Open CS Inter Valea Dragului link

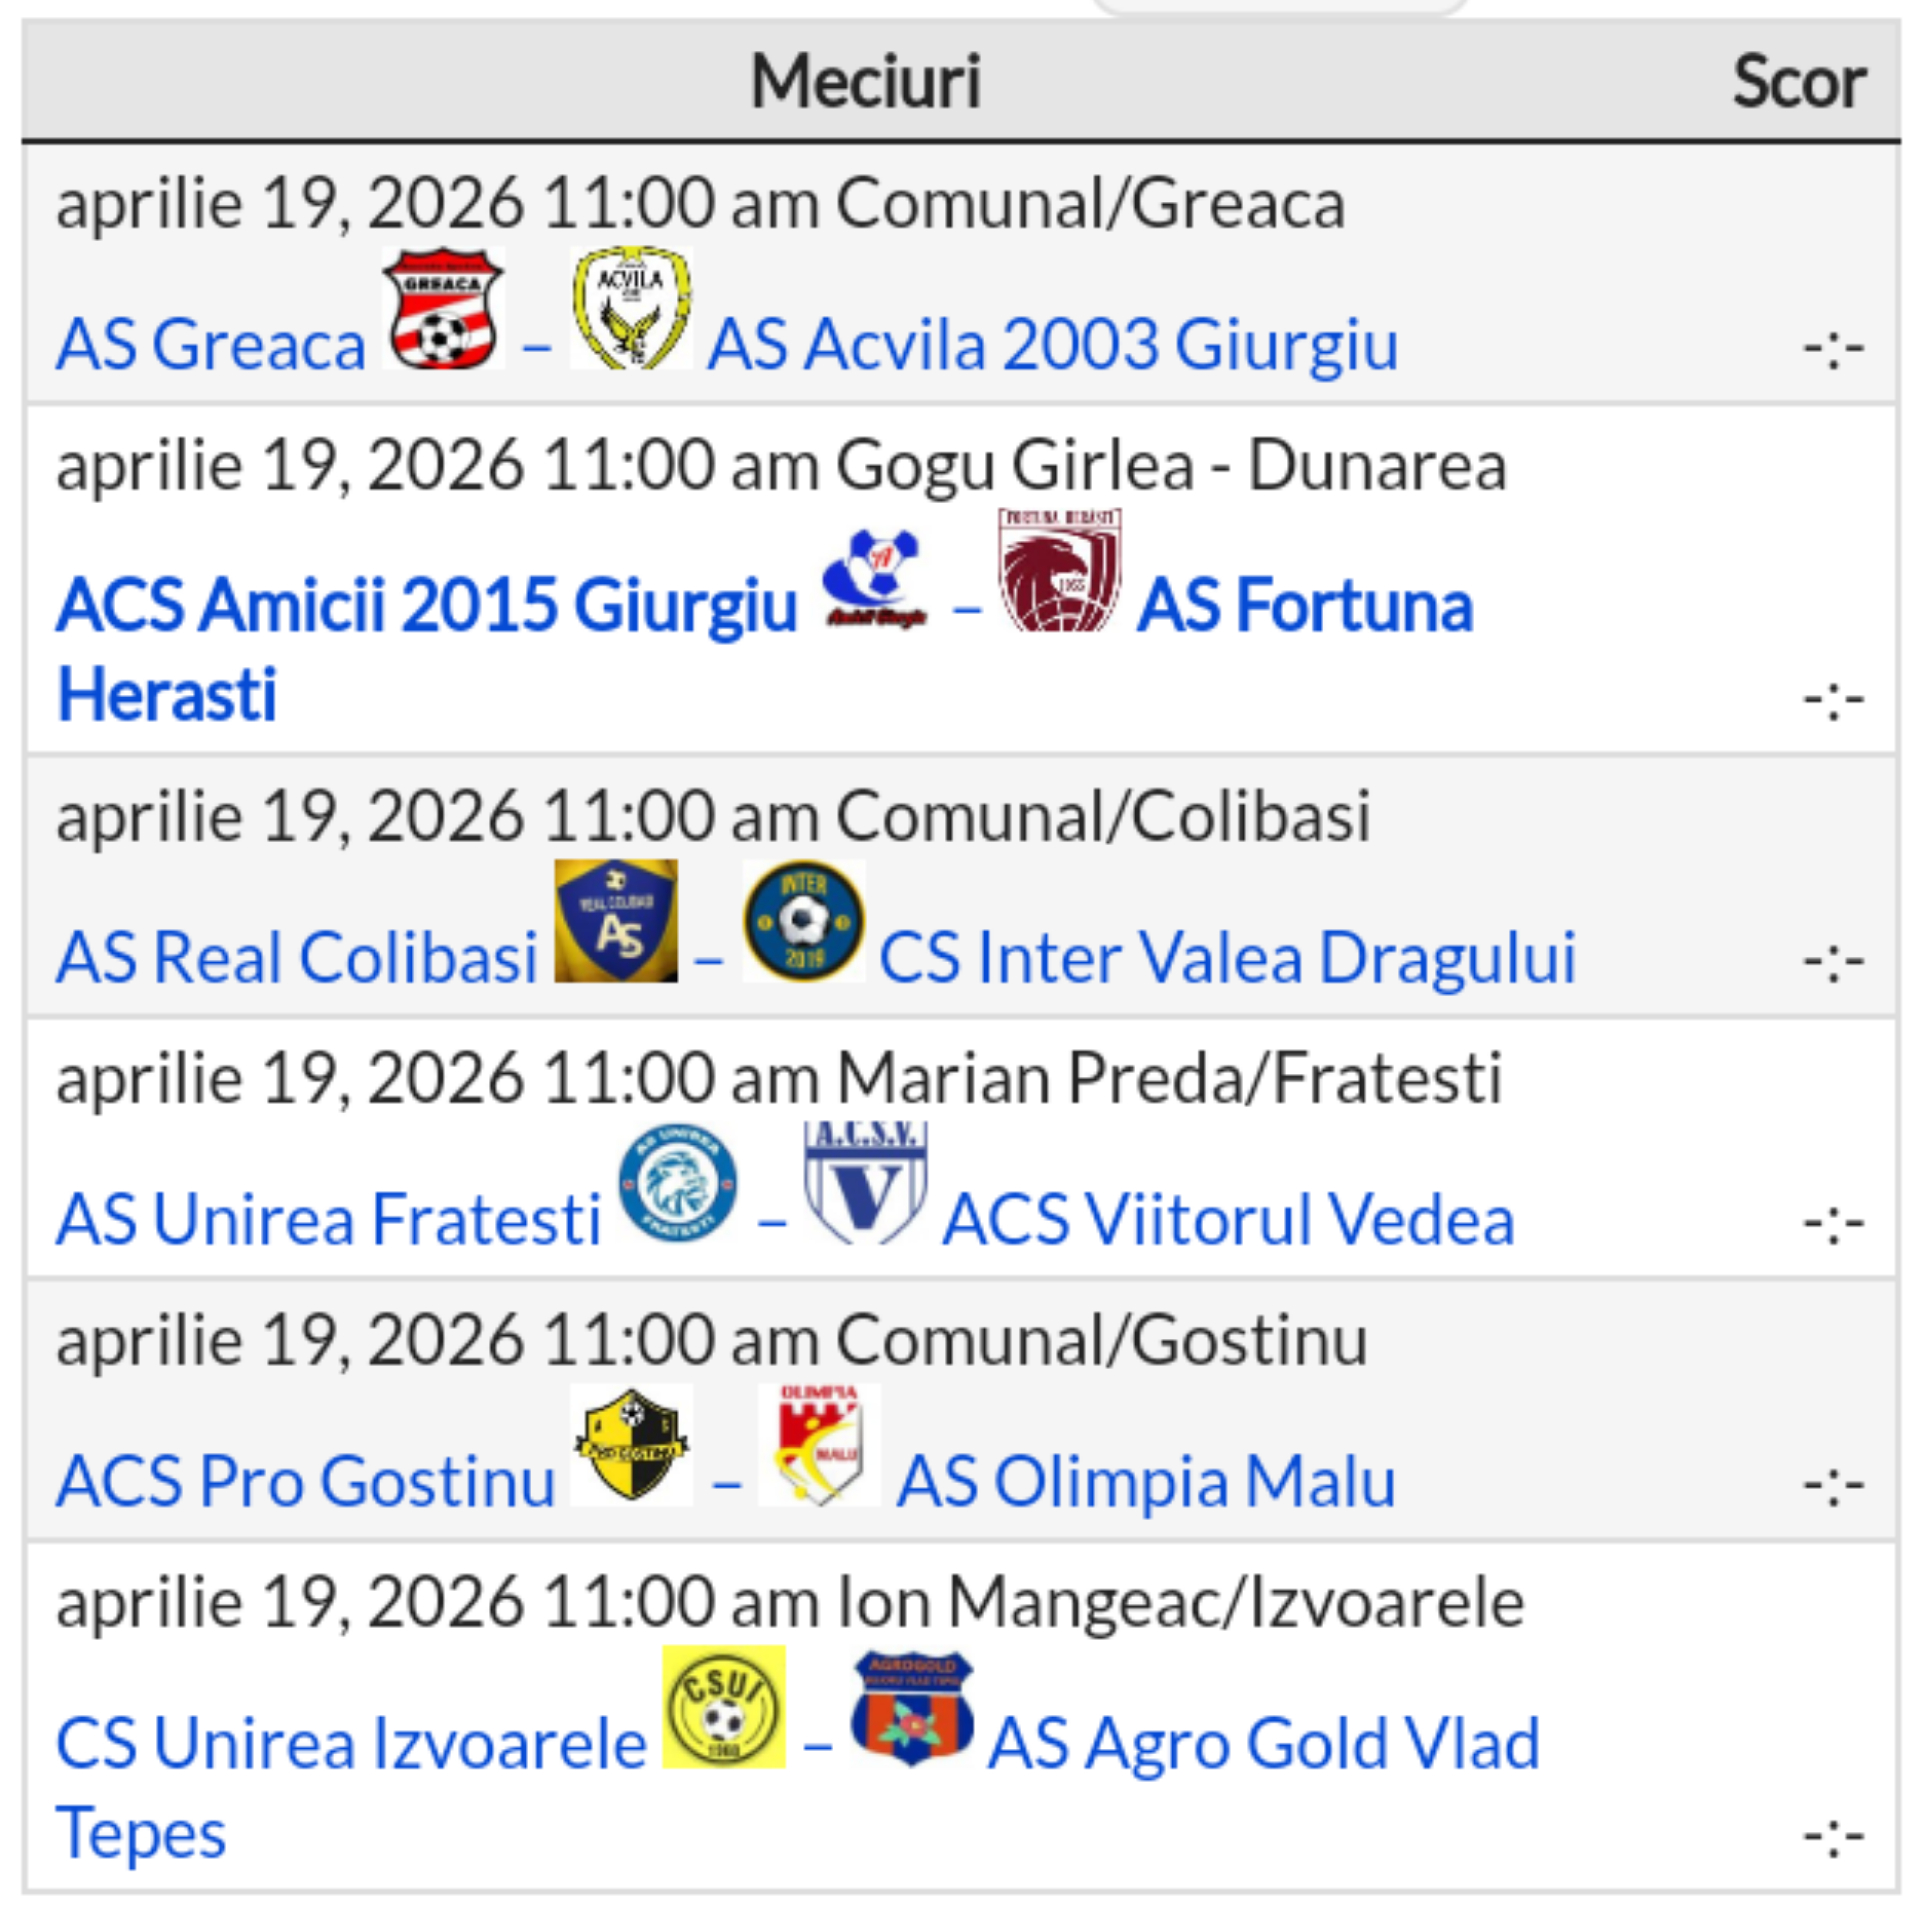click(x=1227, y=957)
